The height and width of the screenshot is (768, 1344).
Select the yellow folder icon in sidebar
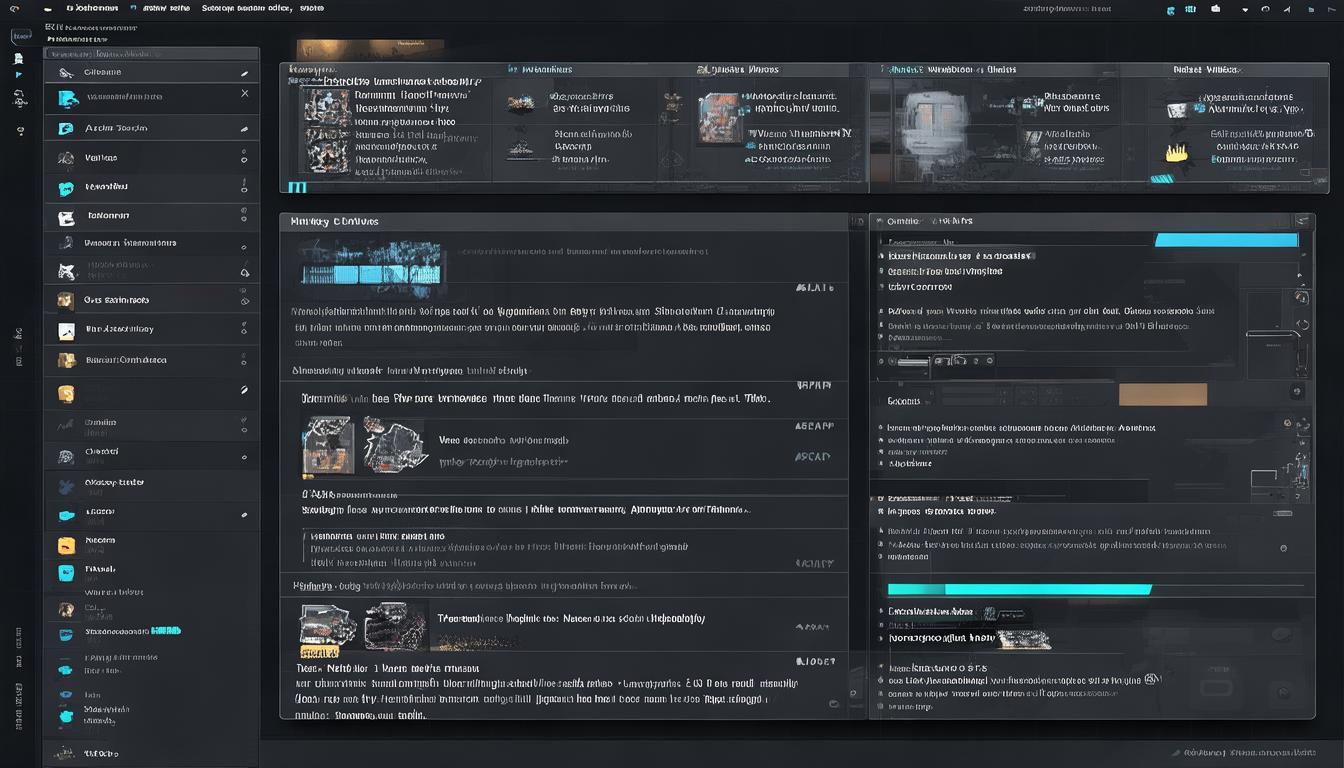pyautogui.click(x=66, y=546)
